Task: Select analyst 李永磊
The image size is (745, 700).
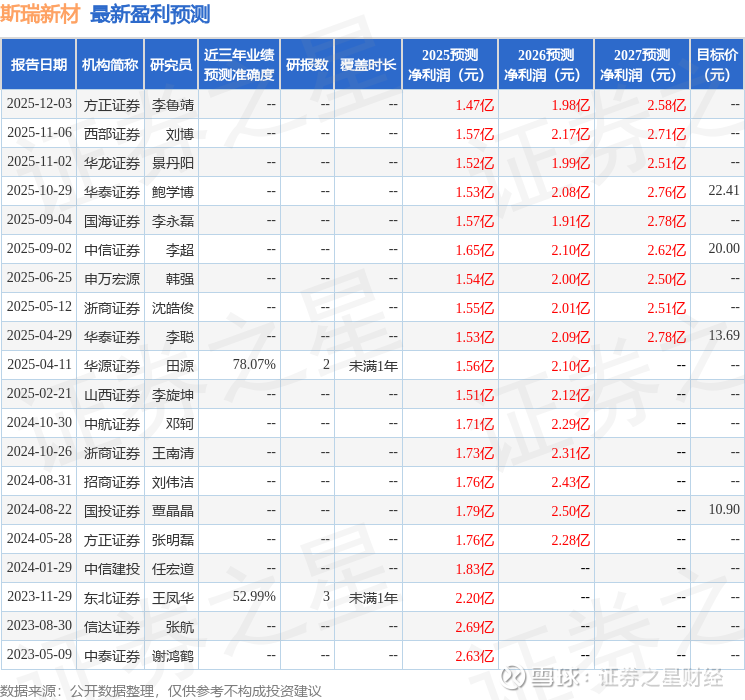Action: [x=173, y=221]
